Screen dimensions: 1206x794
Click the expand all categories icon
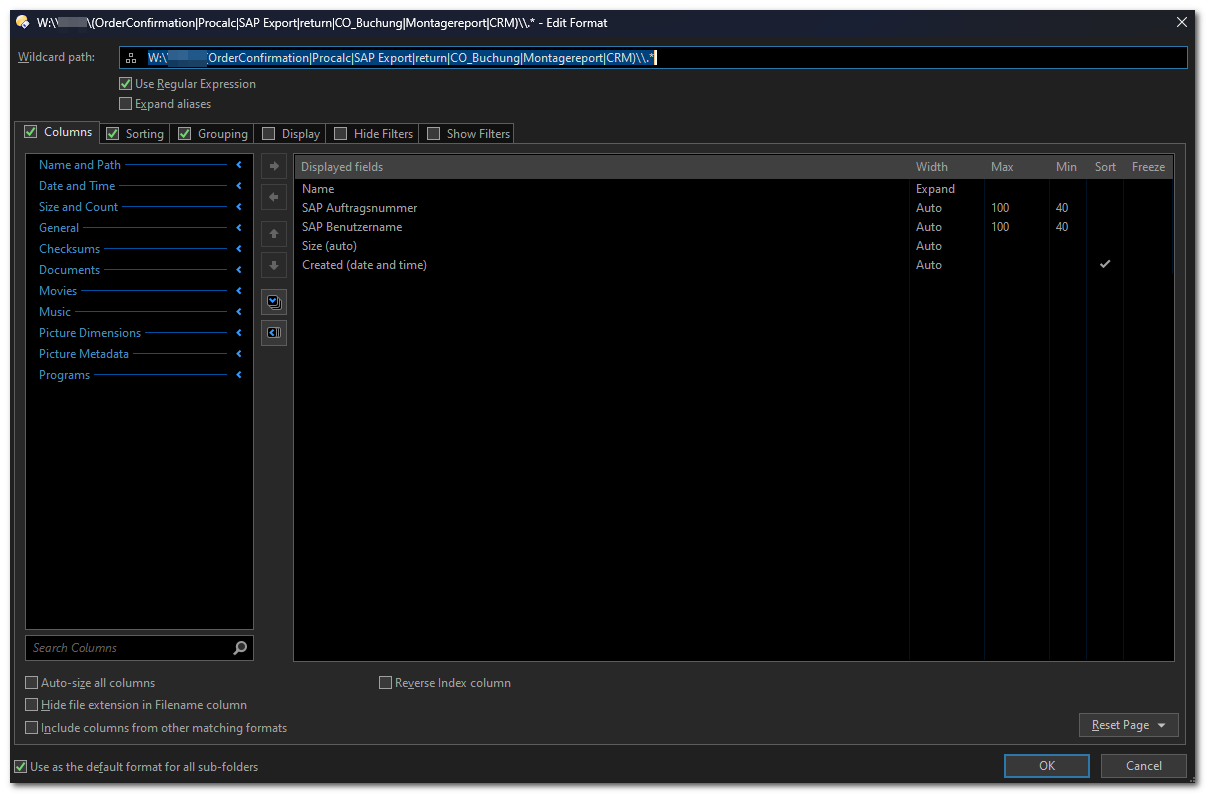click(274, 301)
